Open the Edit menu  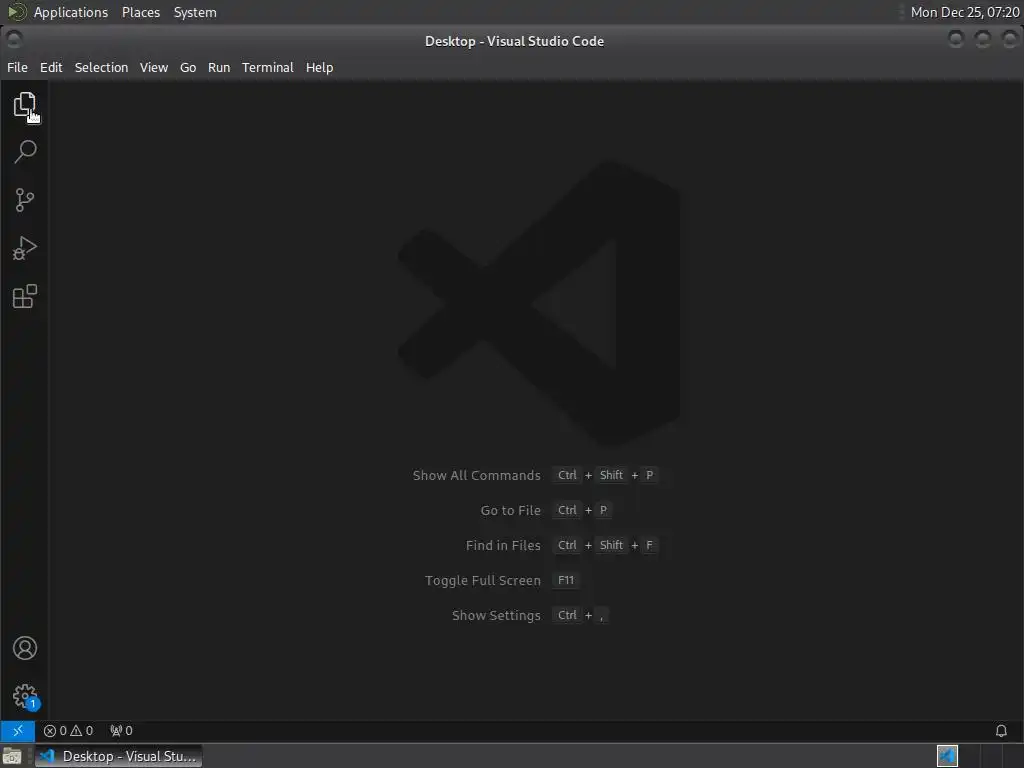51,67
